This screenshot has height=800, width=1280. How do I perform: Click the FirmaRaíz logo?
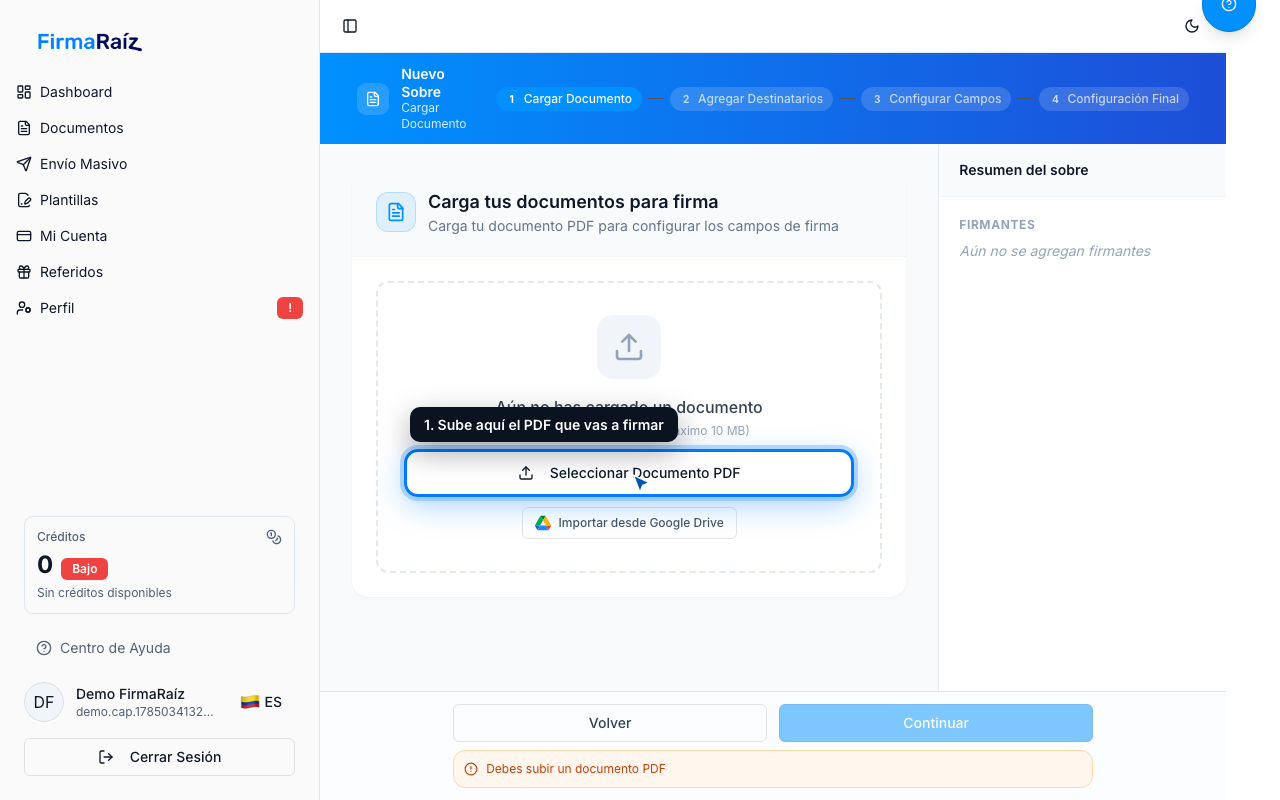(90, 42)
